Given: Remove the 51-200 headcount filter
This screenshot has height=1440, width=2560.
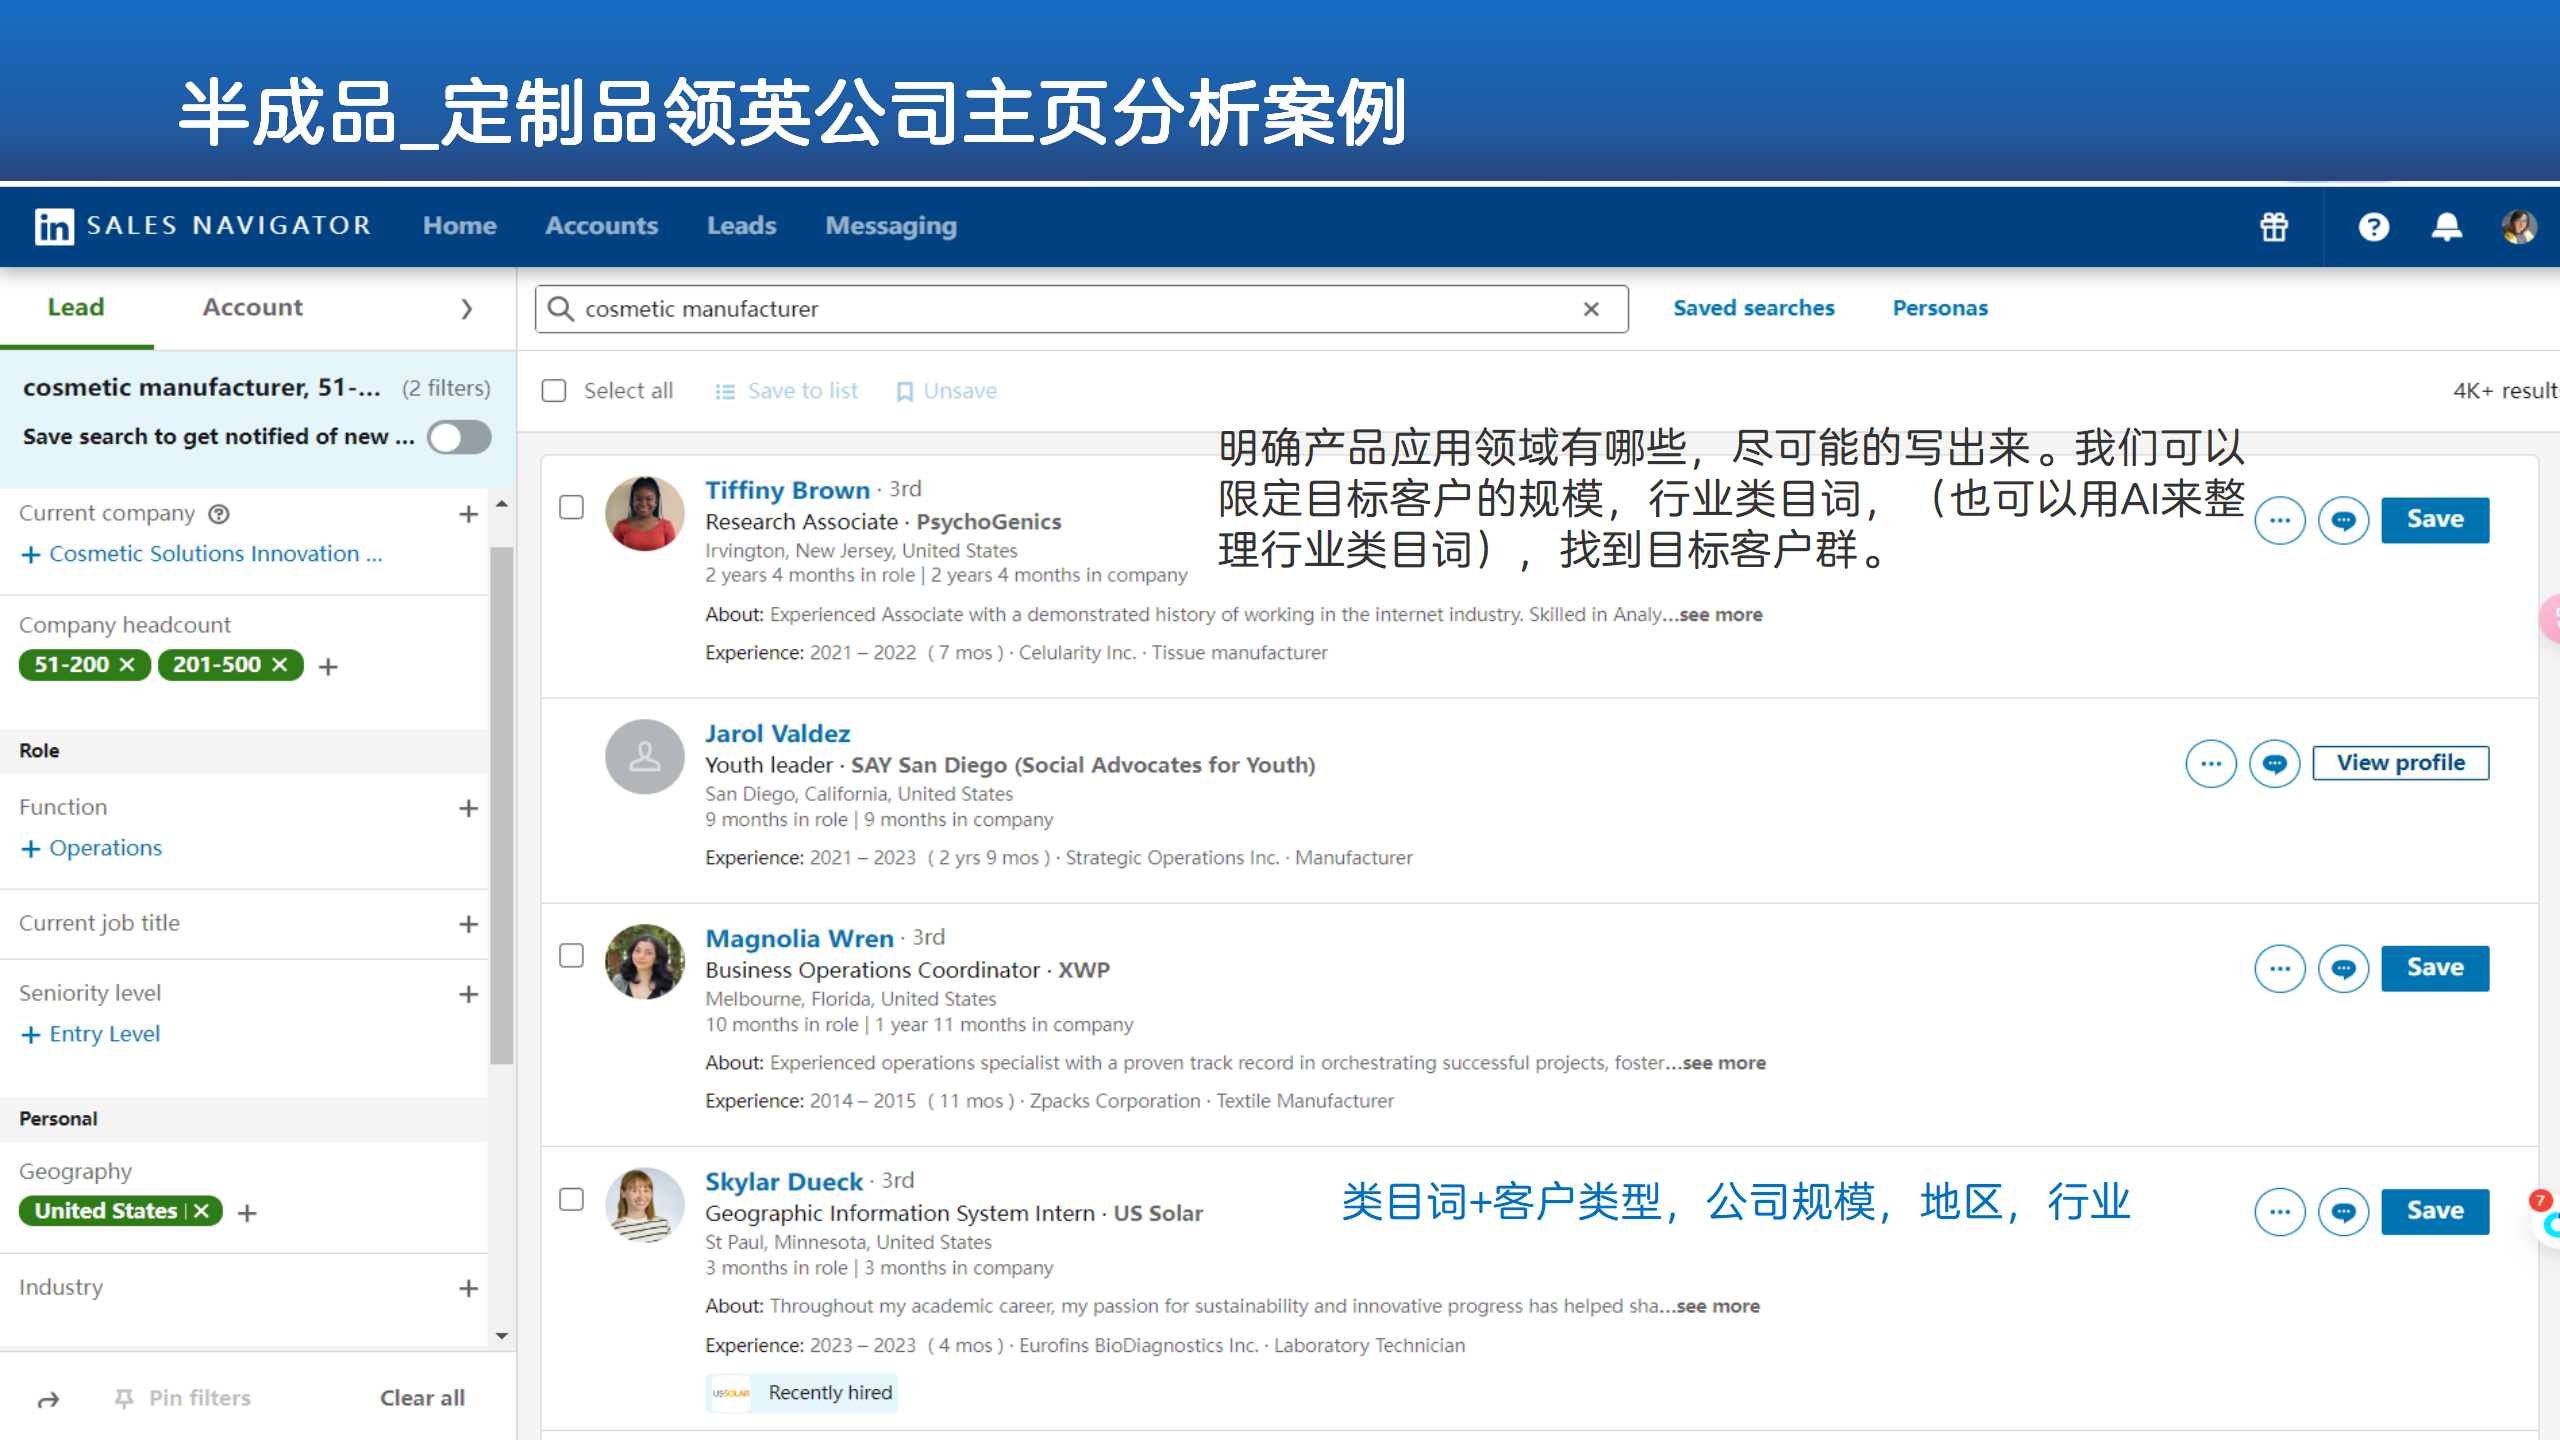Looking at the screenshot, I should (128, 665).
